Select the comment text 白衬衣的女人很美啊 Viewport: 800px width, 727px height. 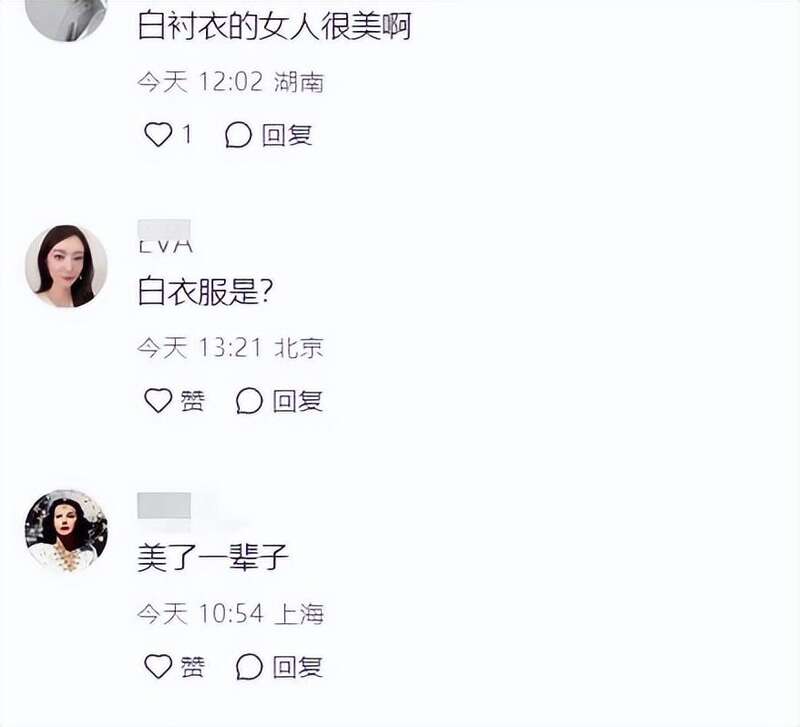(274, 26)
